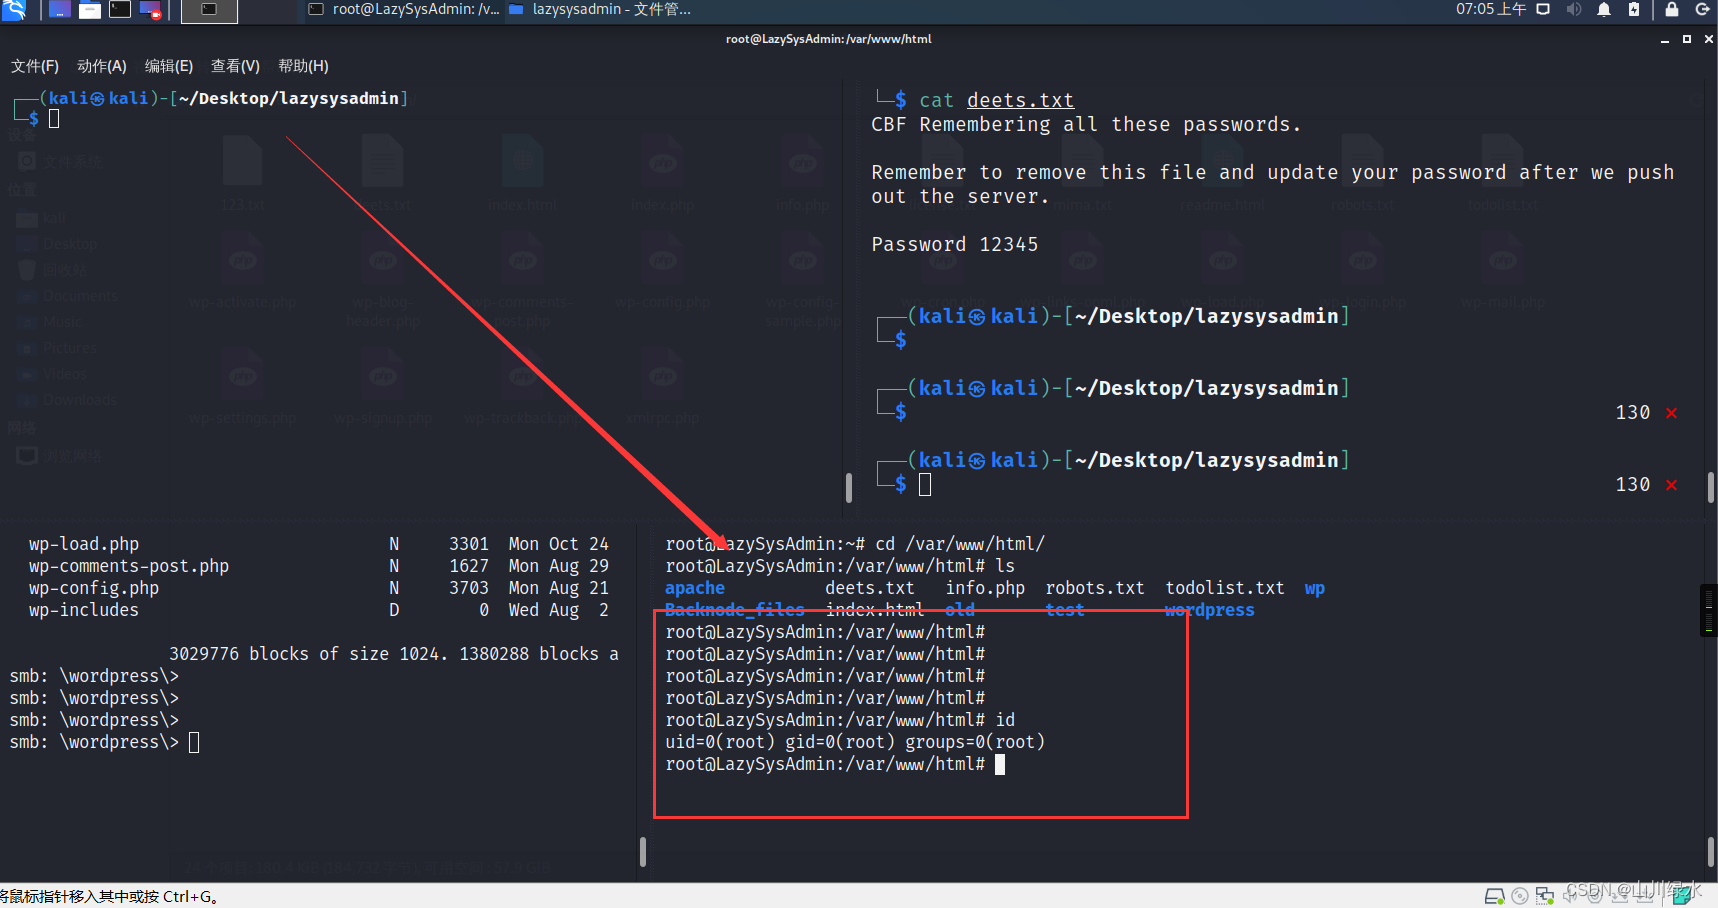The image size is (1718, 908).
Task: Click robots.txt in the ls output
Action: (x=1094, y=588)
